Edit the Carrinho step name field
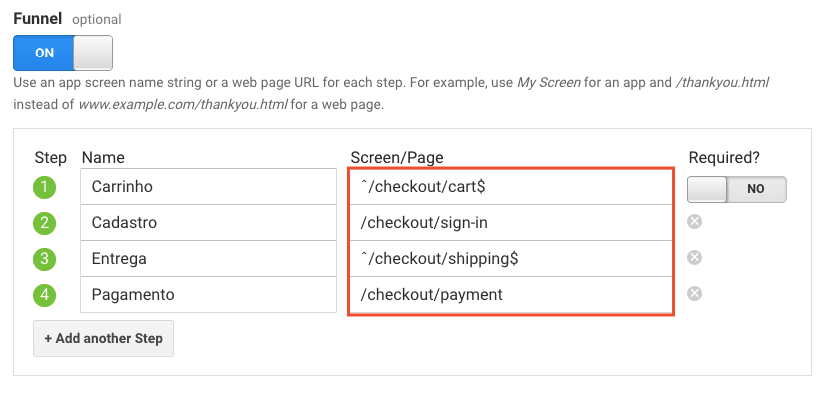Viewport: 827px width, 393px height. tap(208, 186)
